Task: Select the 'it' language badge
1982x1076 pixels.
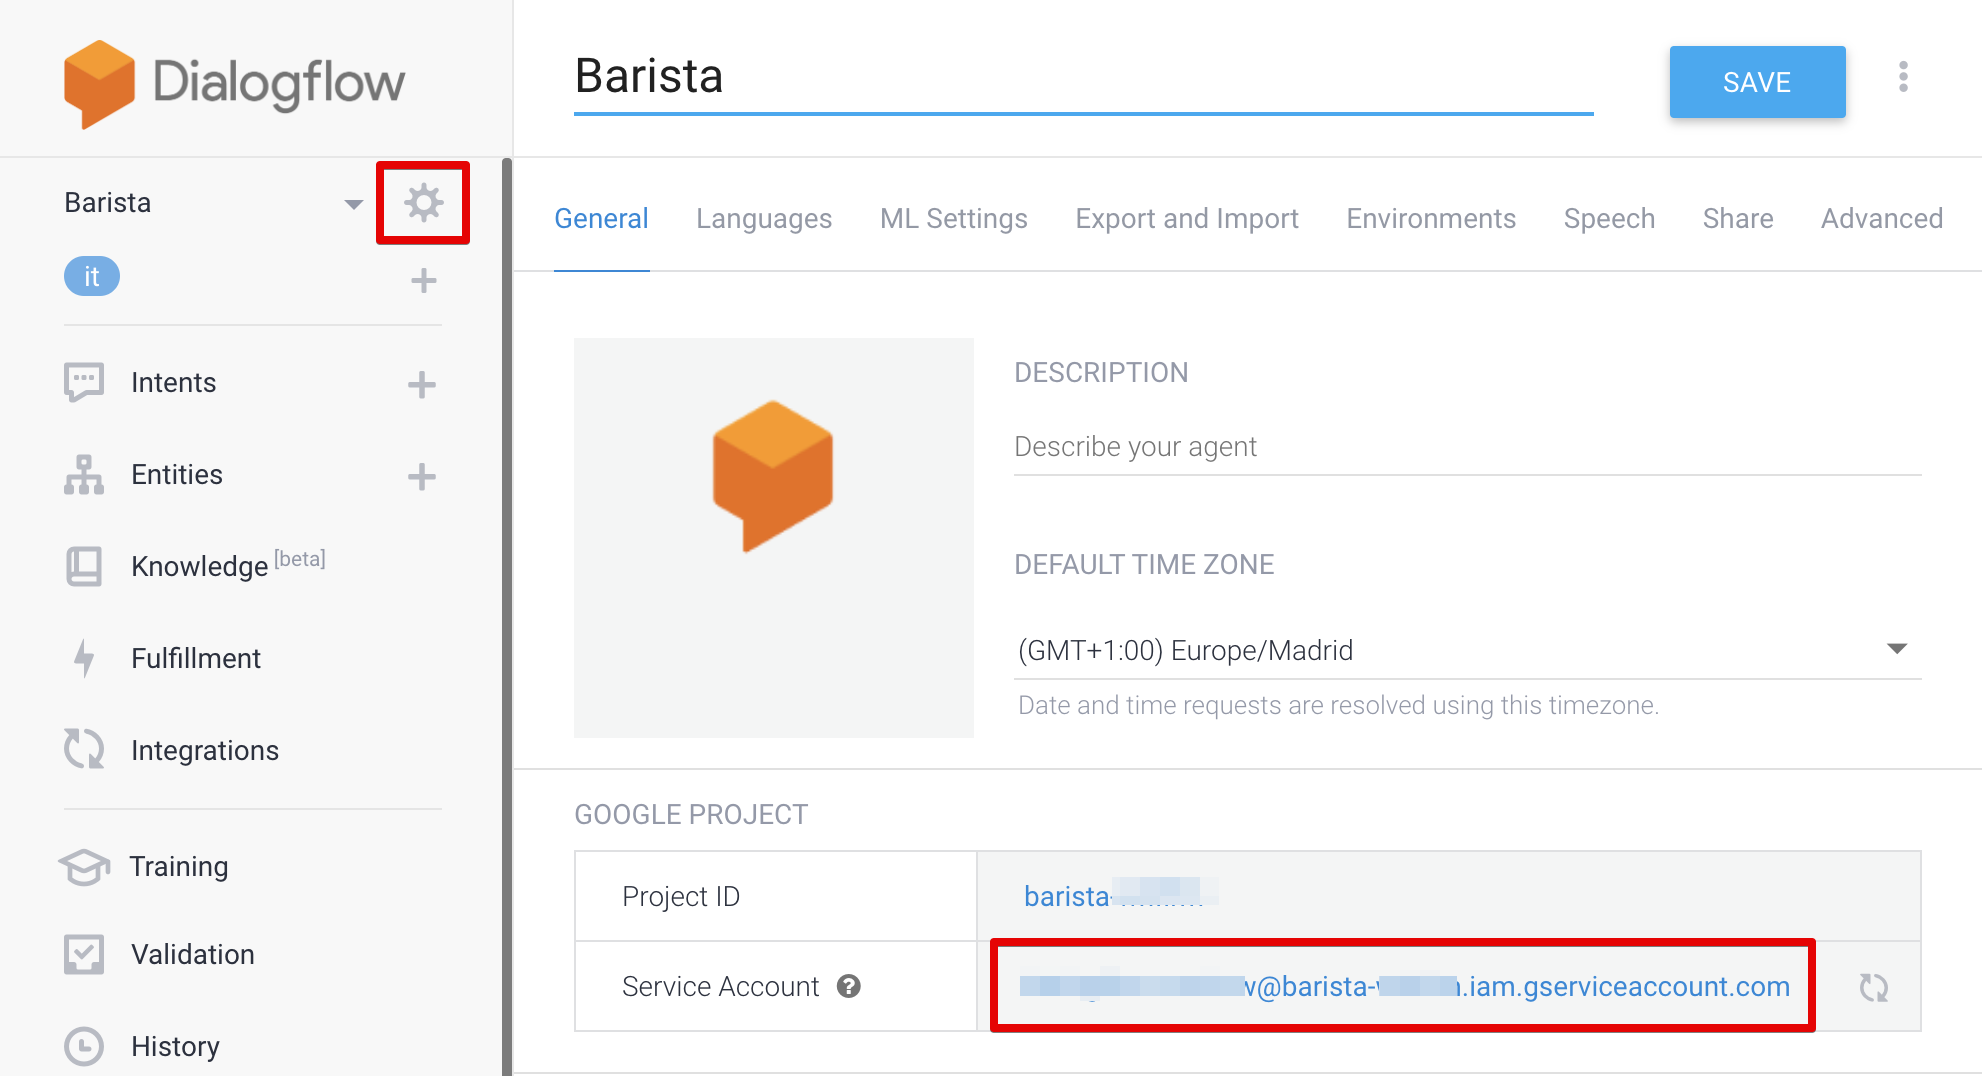Action: tap(92, 276)
